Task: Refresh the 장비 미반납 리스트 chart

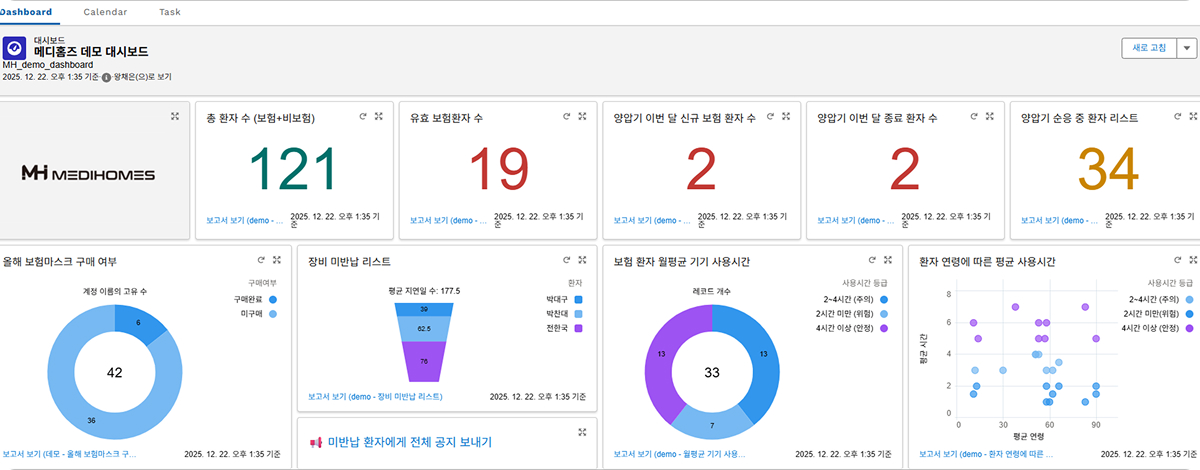Action: [x=567, y=260]
